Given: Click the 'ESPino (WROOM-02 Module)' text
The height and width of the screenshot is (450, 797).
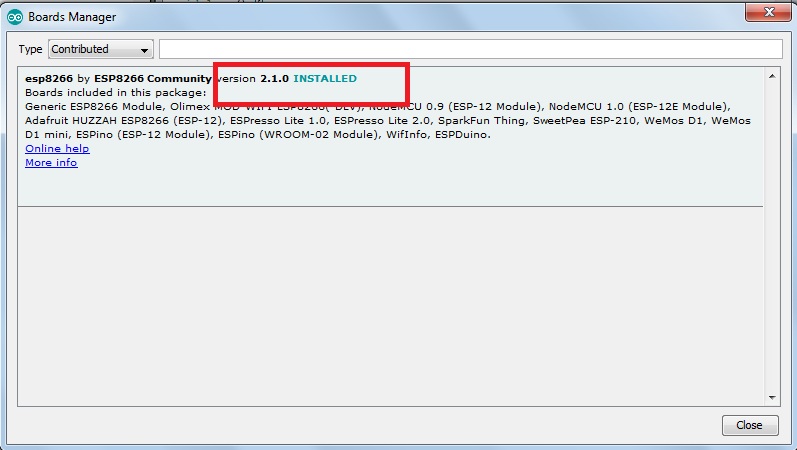Looking at the screenshot, I should tap(298, 135).
